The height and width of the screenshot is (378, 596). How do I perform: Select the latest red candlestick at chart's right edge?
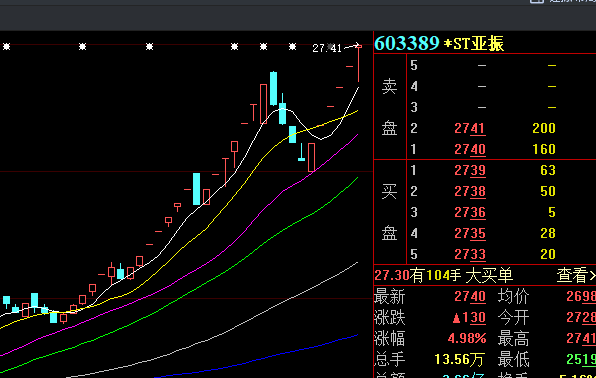click(x=359, y=64)
